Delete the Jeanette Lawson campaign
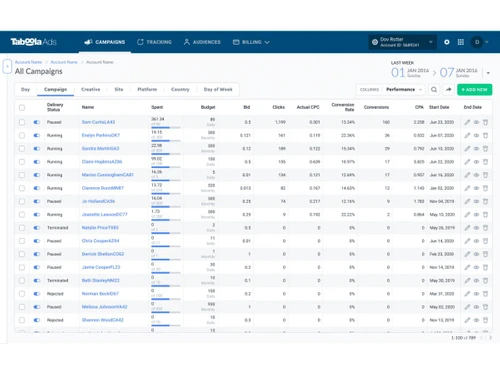 pos(485,215)
